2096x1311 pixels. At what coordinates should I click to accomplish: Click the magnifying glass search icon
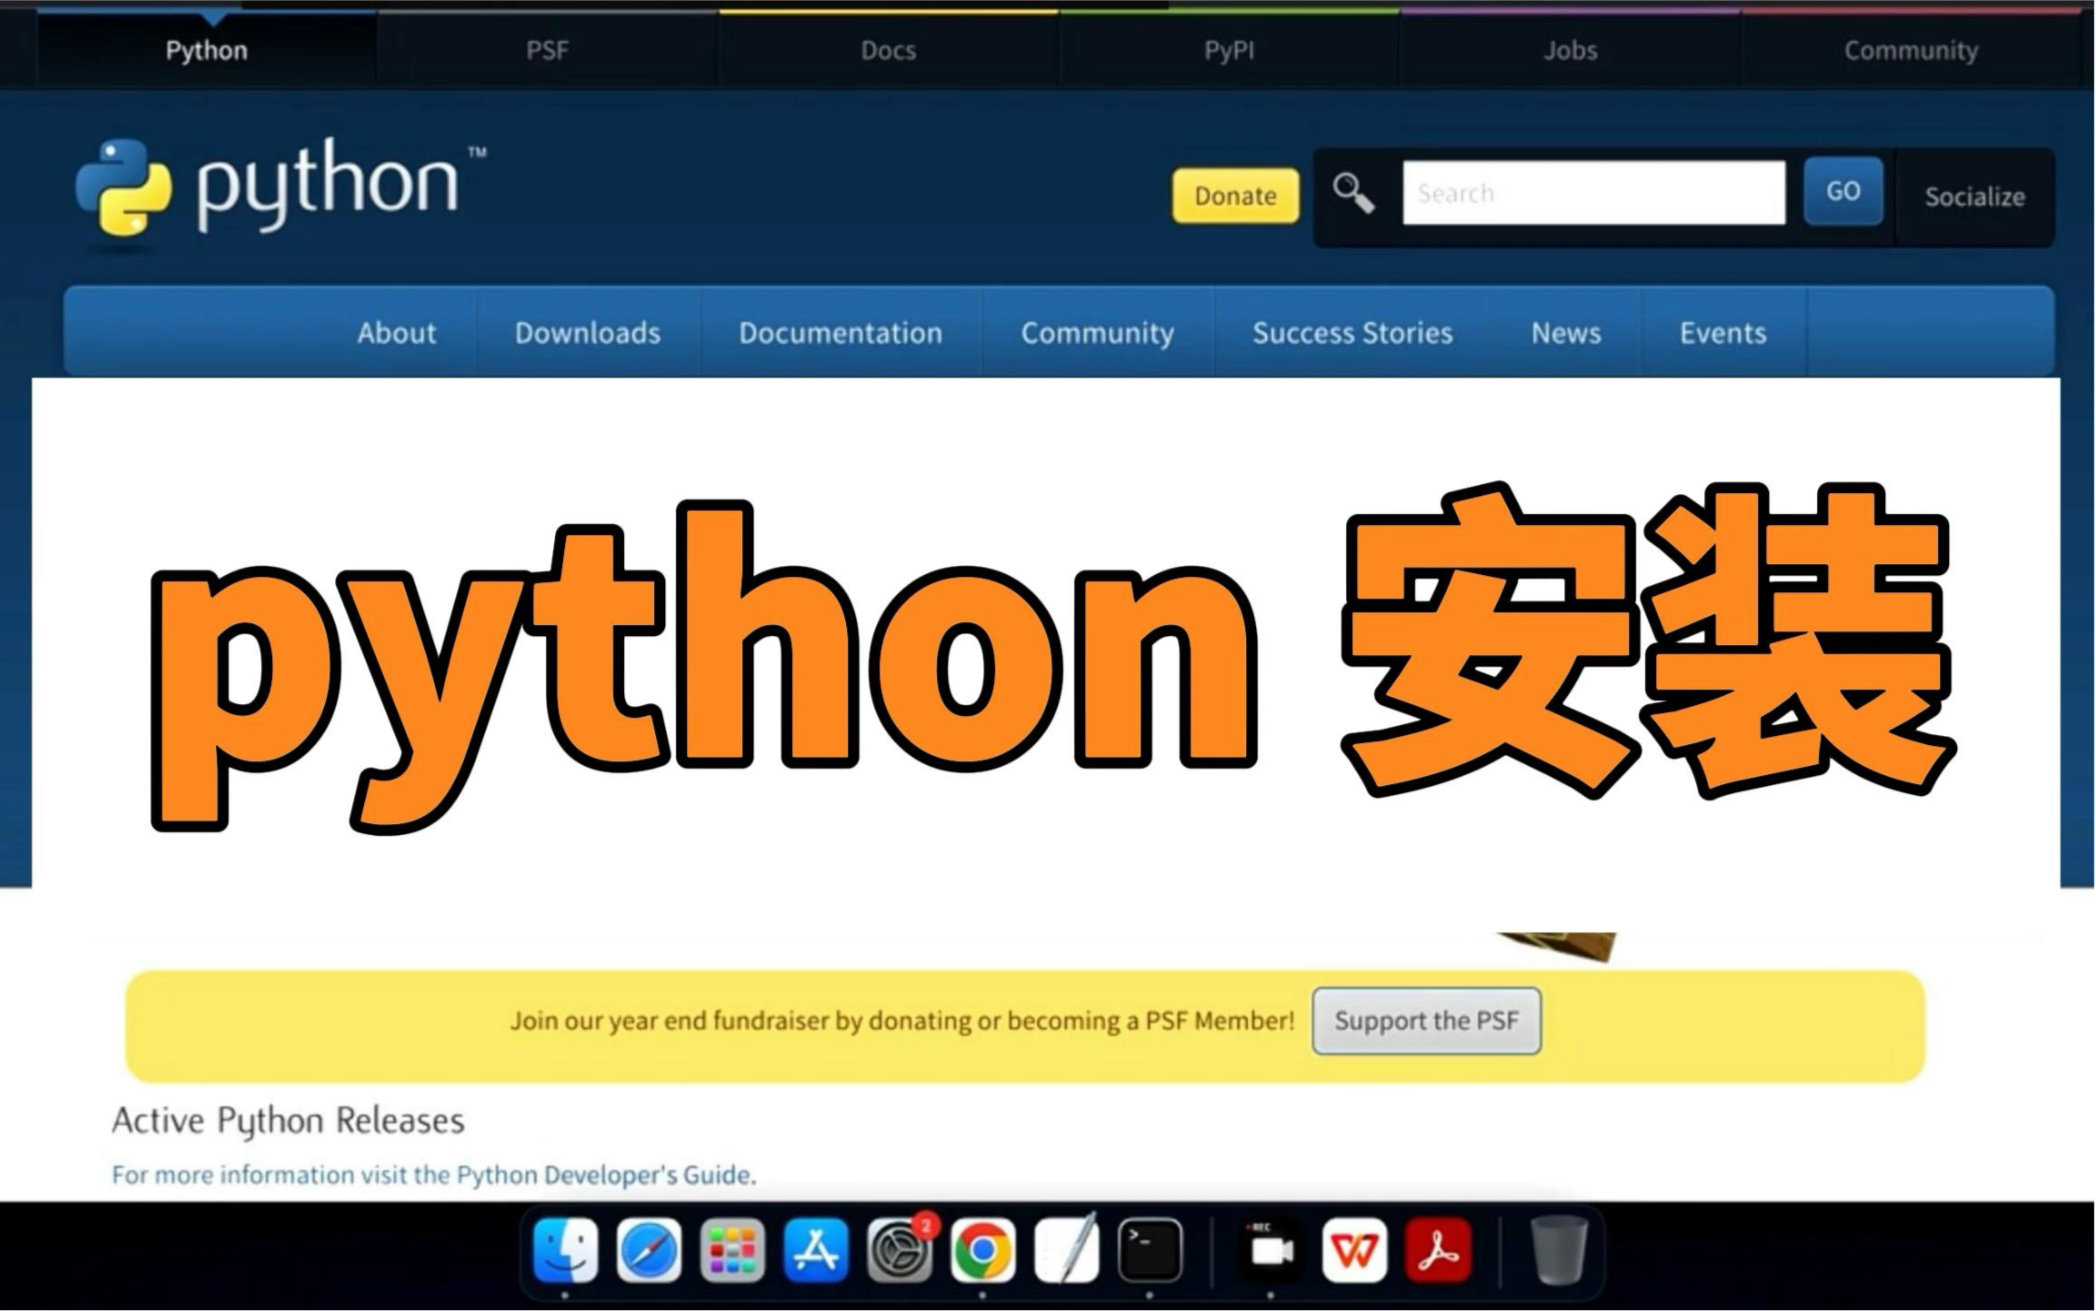[1353, 193]
